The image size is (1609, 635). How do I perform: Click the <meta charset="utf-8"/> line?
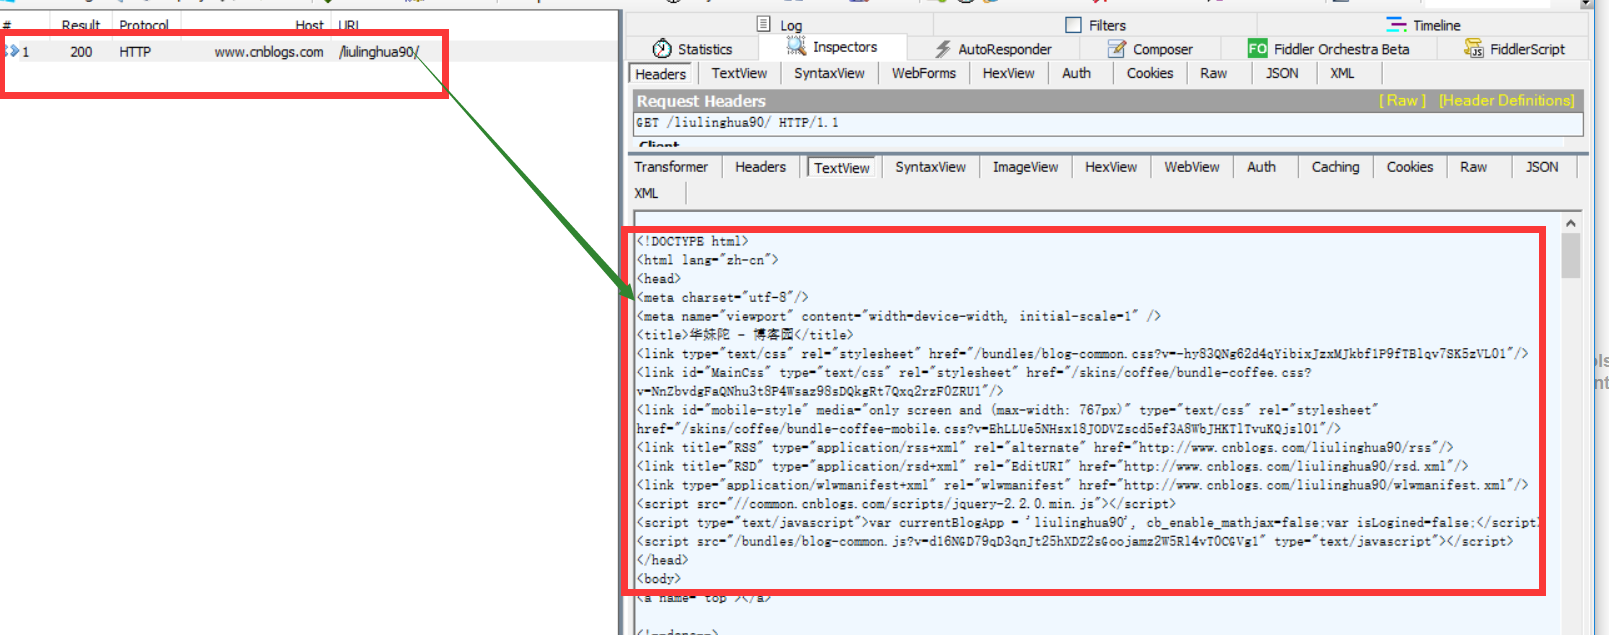(722, 297)
